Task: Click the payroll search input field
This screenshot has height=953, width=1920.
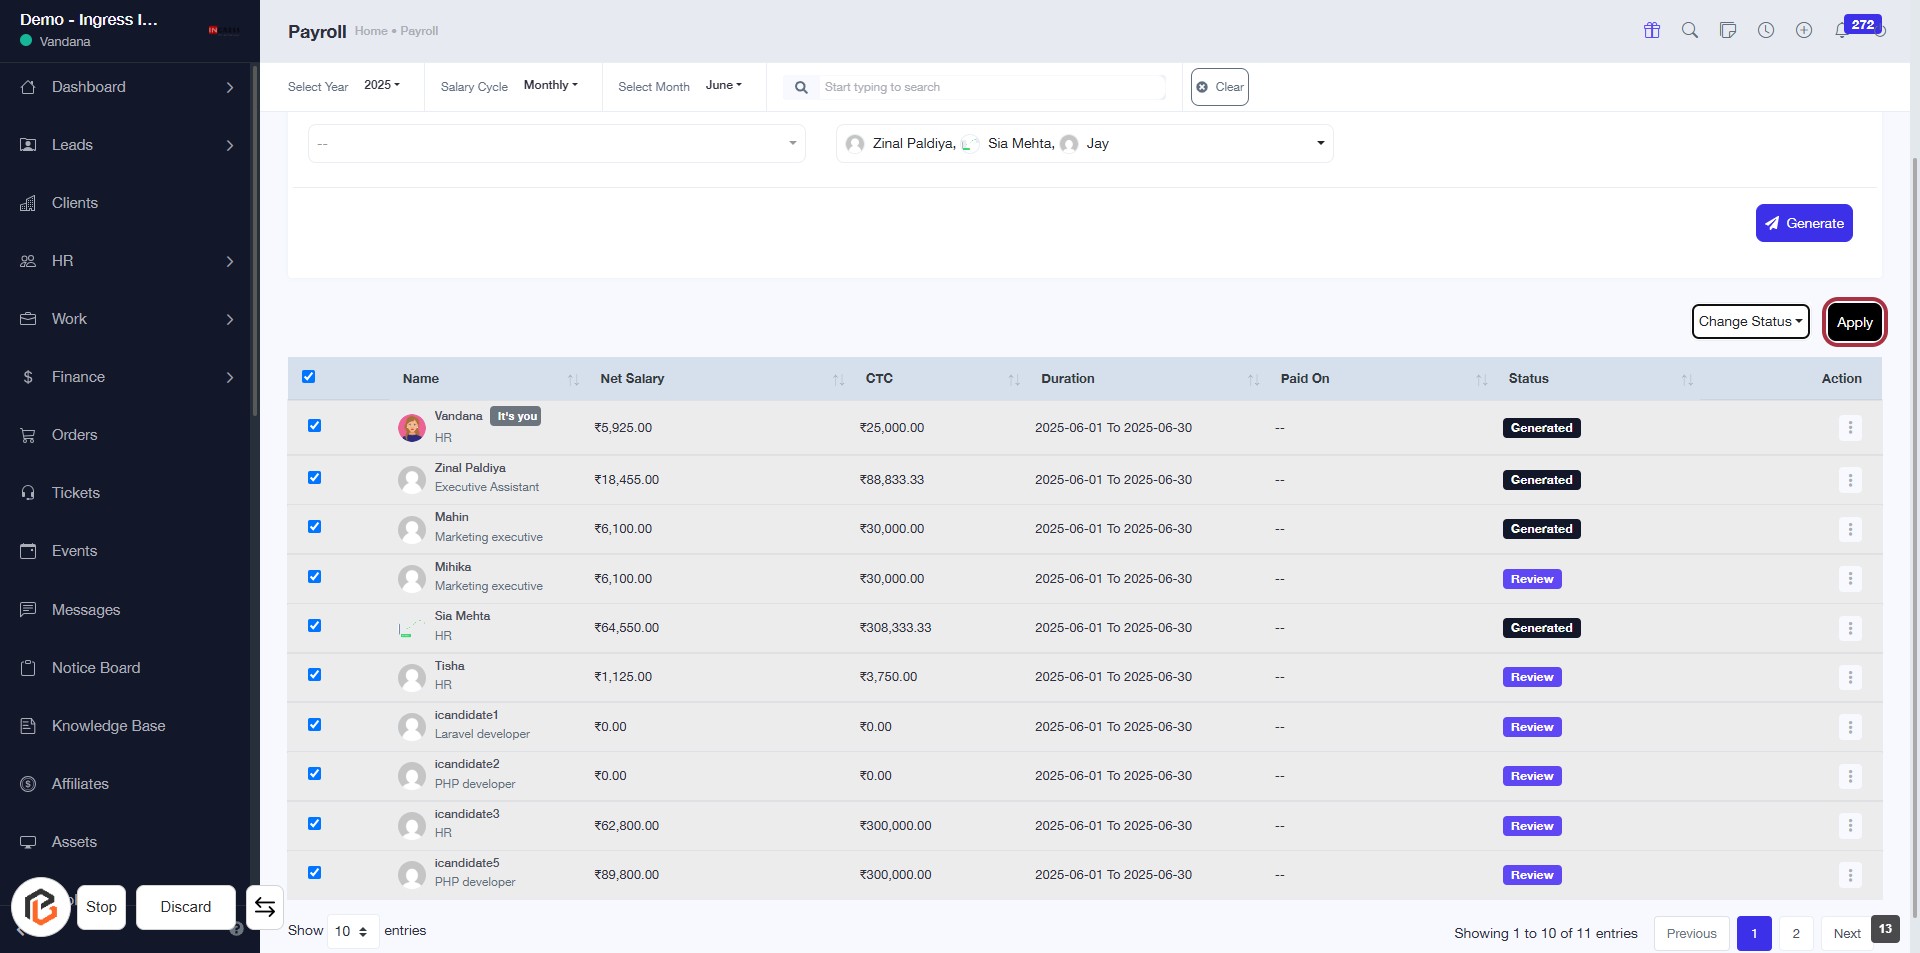Action: coord(990,87)
